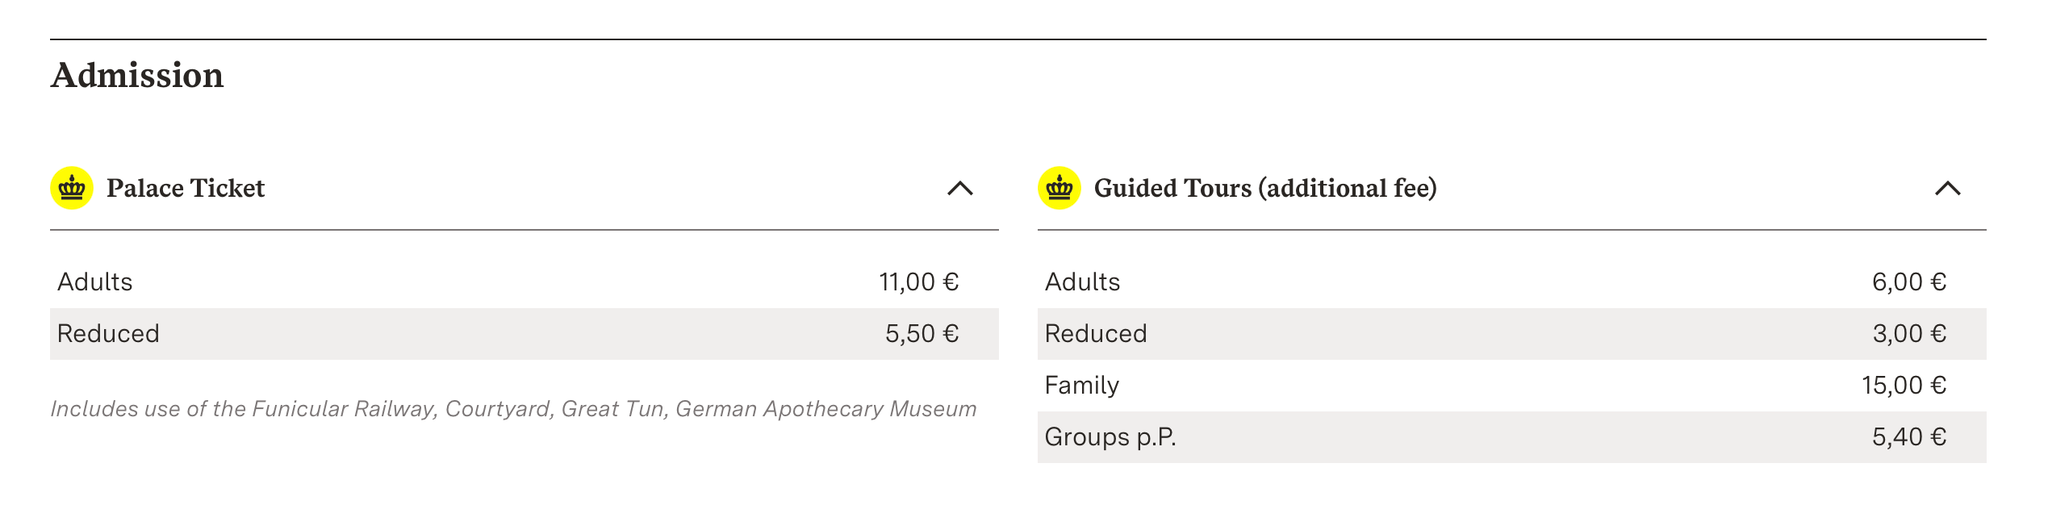Select the 5,50 € reduced price

[x=922, y=334]
